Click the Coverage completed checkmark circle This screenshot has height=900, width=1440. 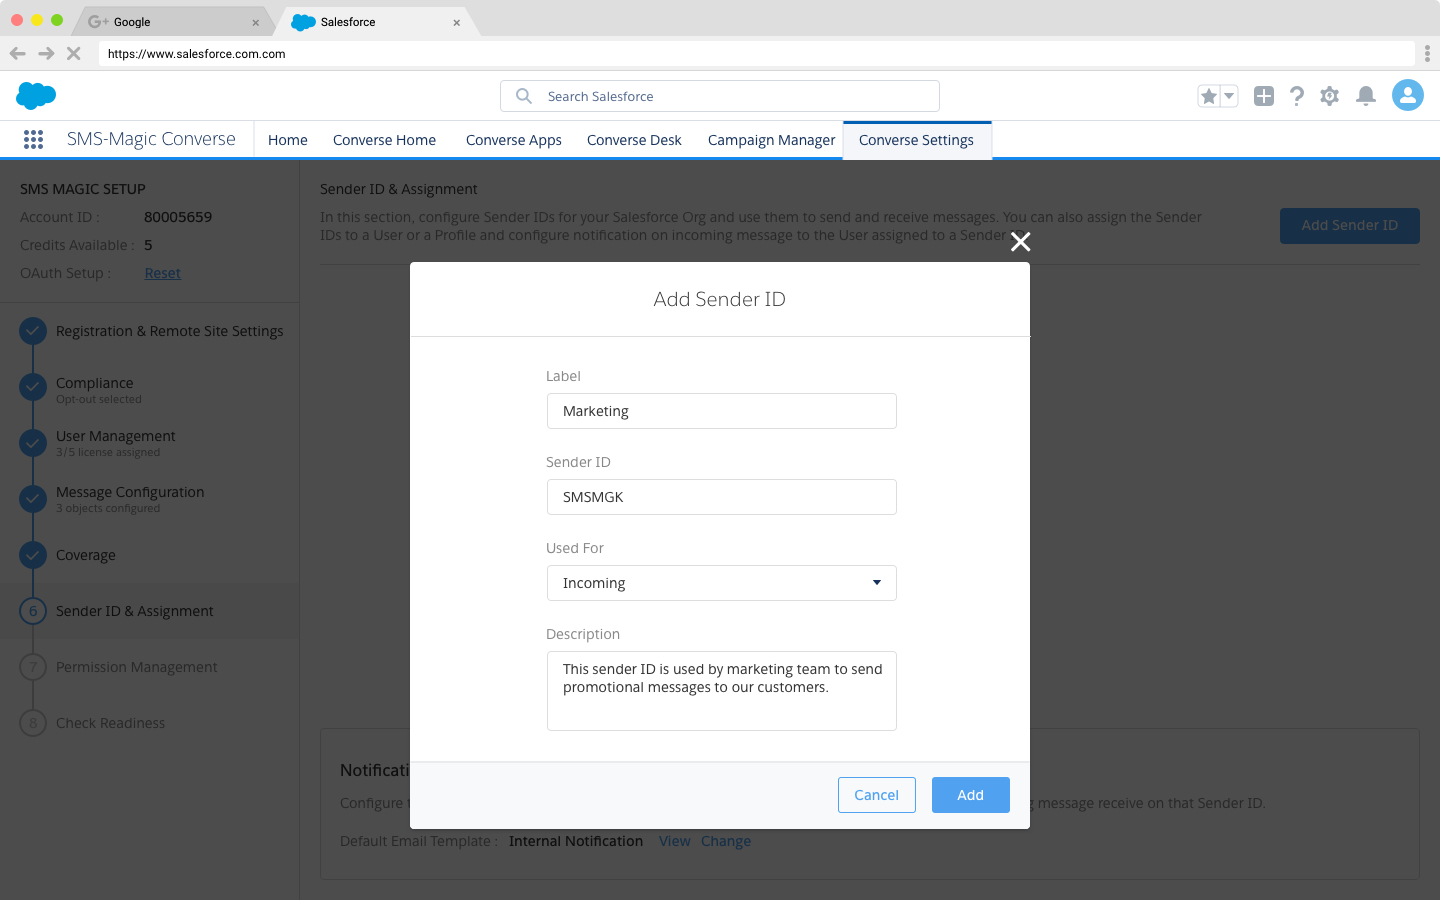click(33, 555)
